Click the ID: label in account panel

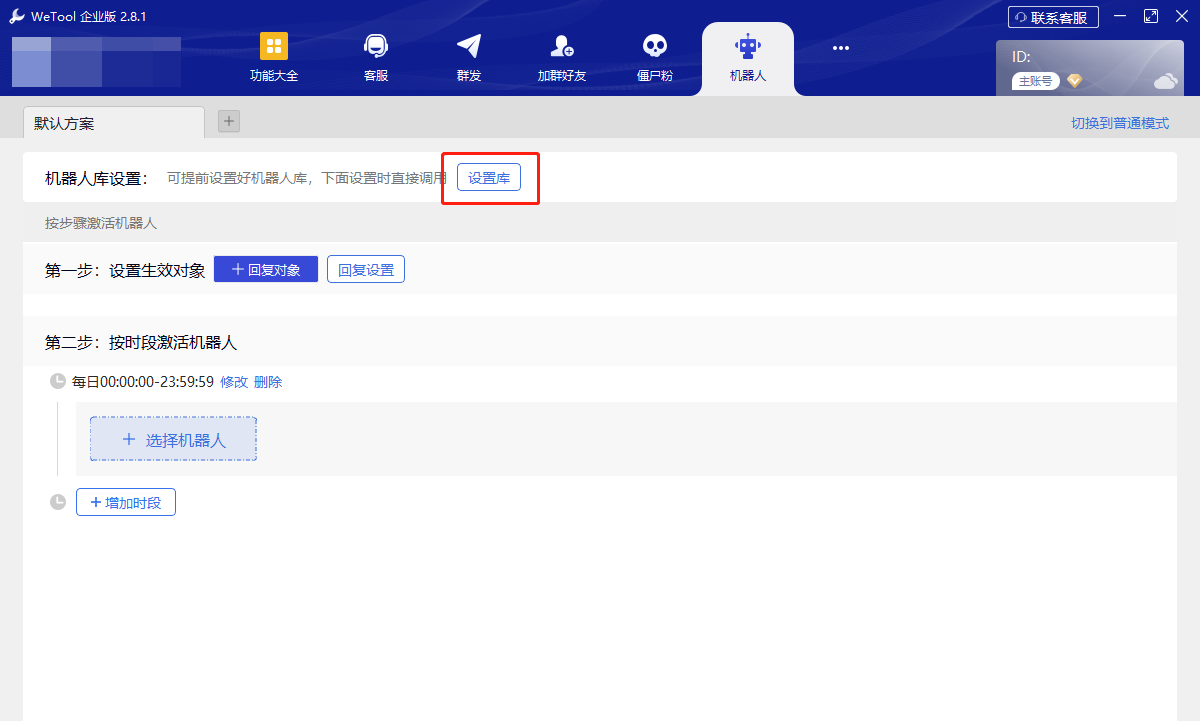tap(1021, 57)
